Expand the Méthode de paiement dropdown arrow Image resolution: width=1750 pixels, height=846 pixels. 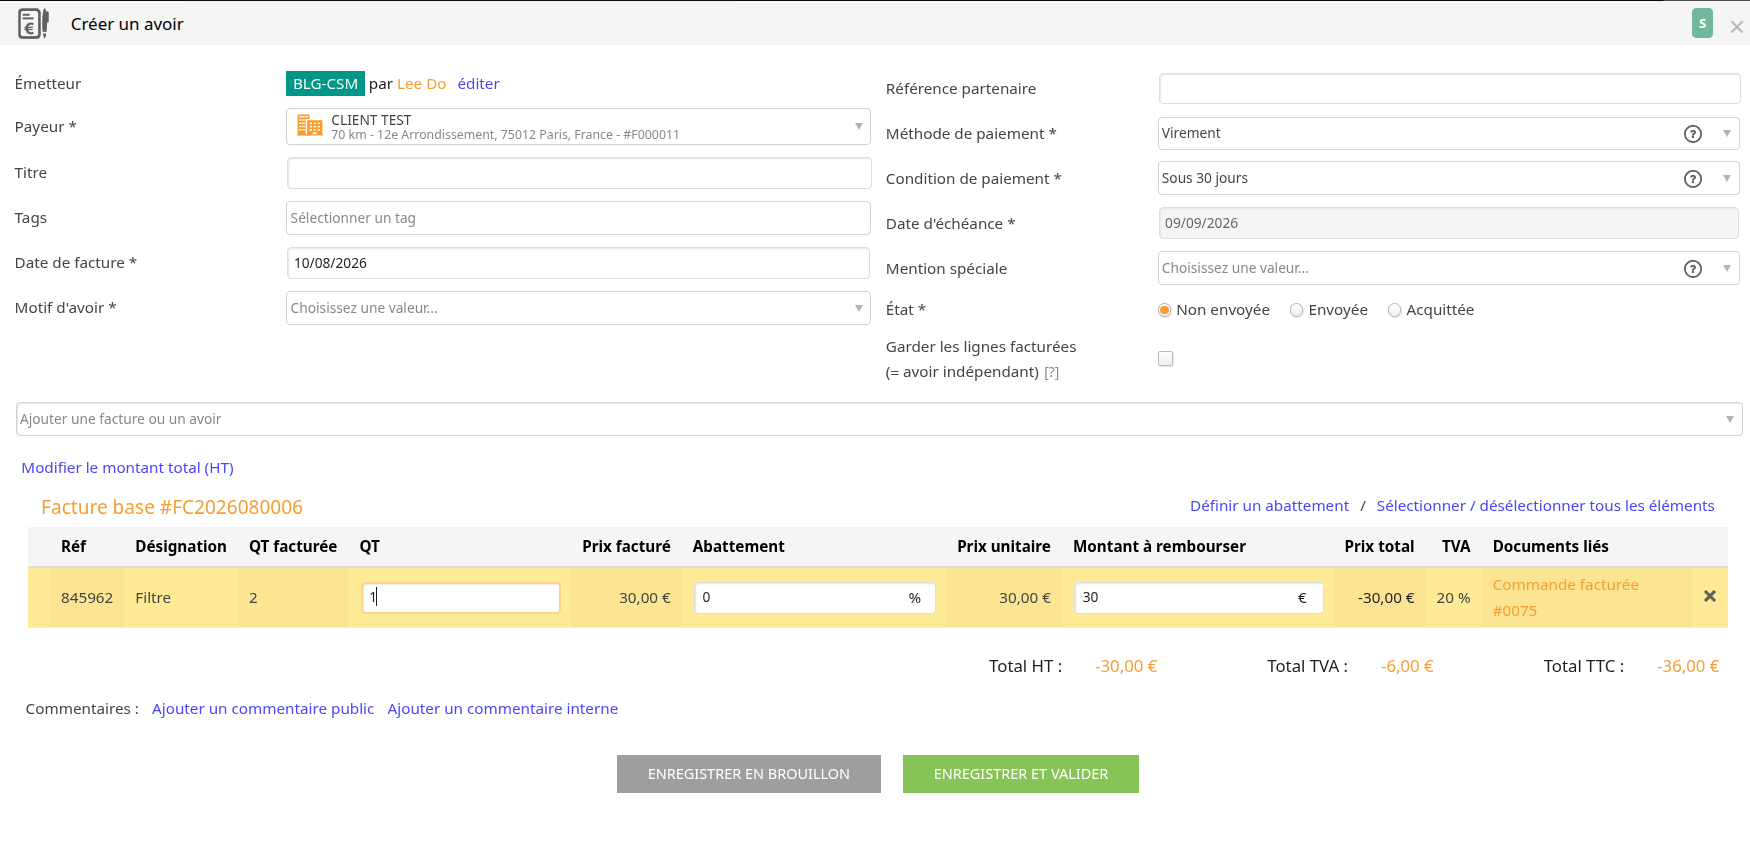click(x=1727, y=134)
